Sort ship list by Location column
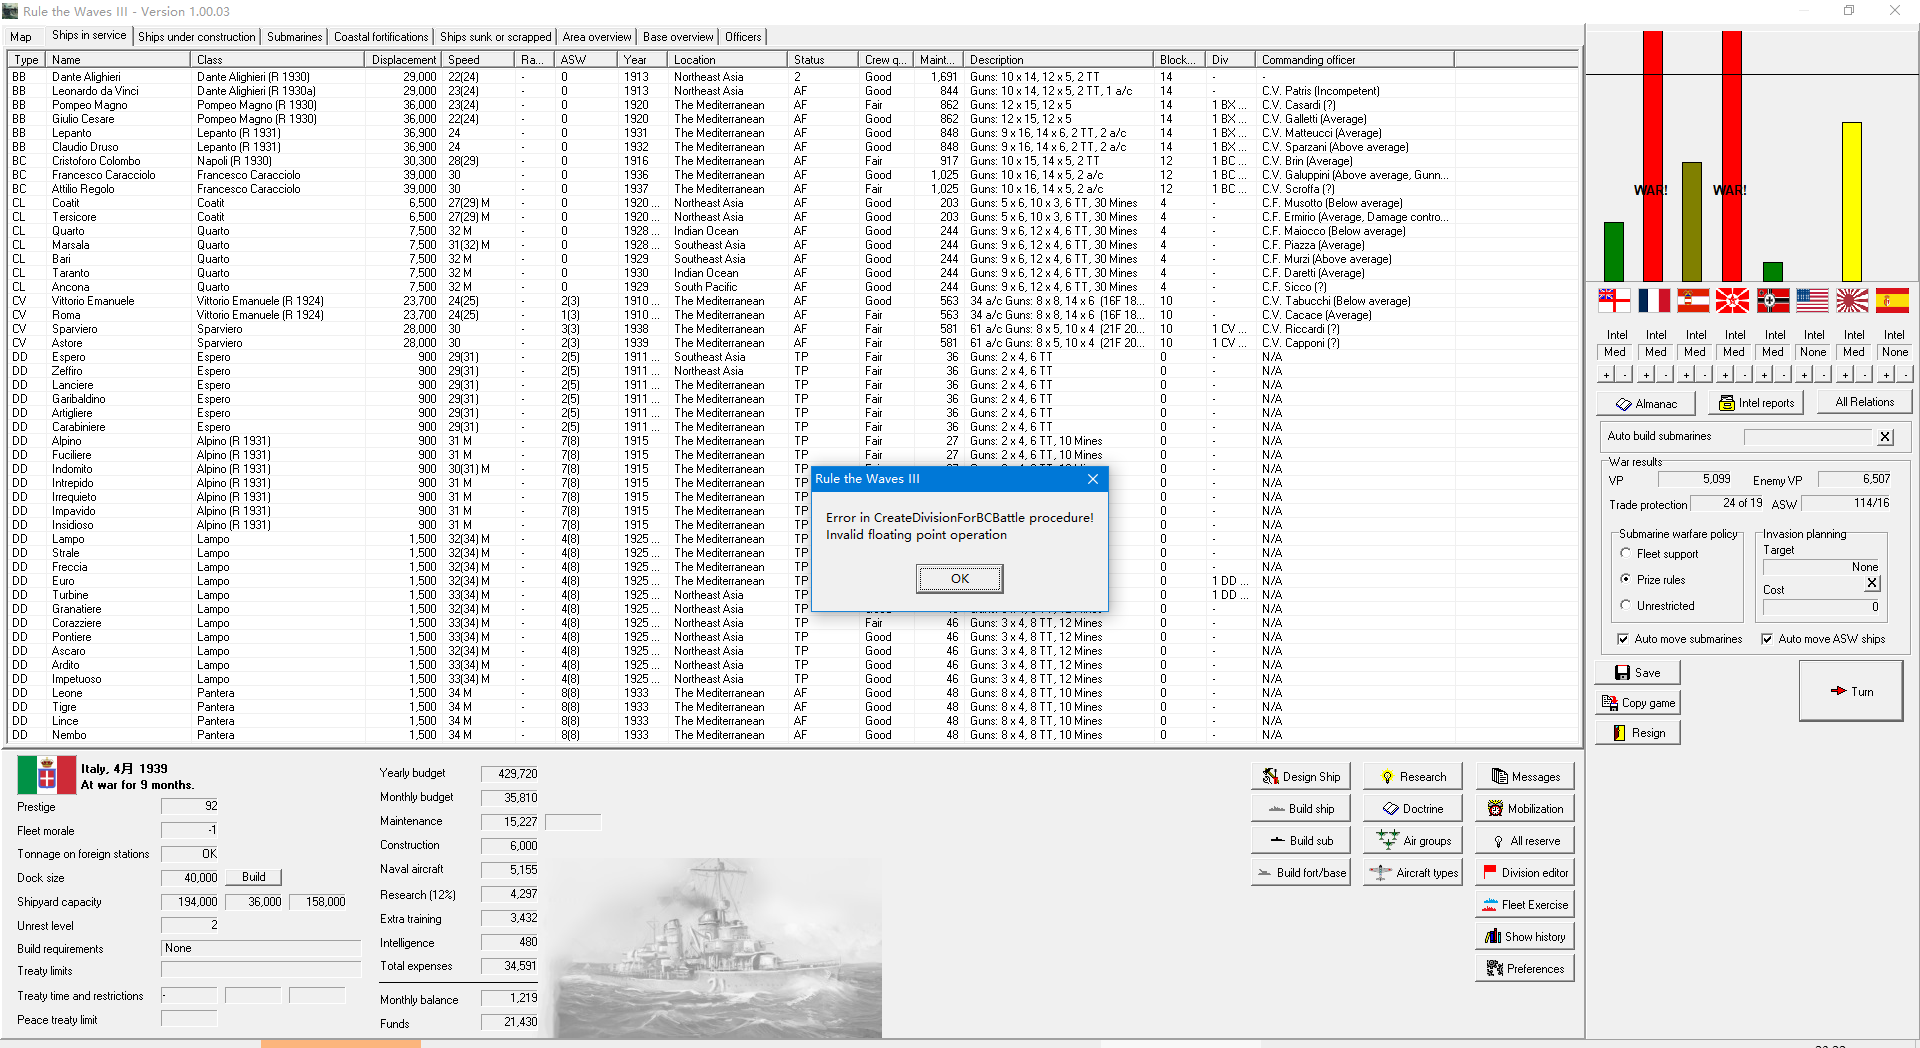 (x=726, y=60)
